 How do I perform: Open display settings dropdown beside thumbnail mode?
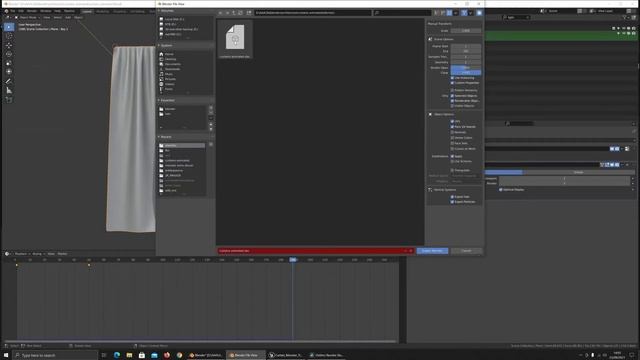pos(456,13)
